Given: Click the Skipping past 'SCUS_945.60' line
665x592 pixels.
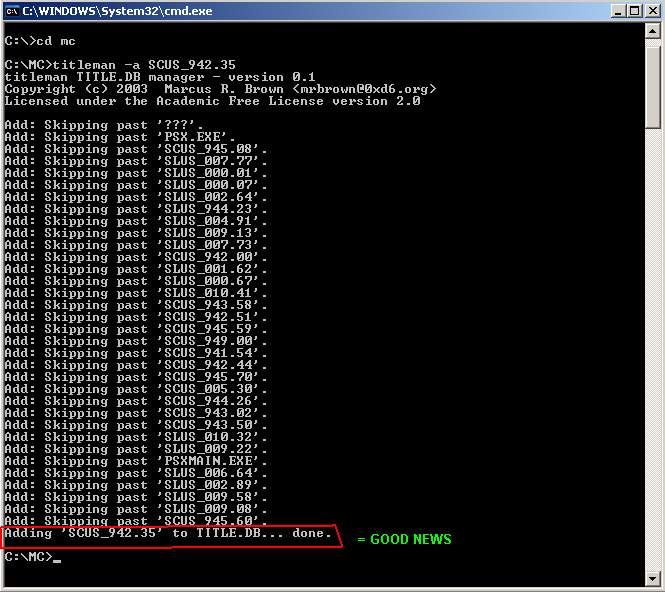Looking at the screenshot, I should [x=136, y=521].
